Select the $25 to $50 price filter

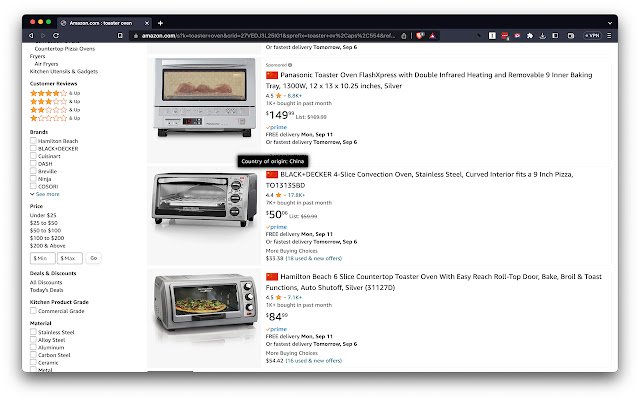[44, 223]
